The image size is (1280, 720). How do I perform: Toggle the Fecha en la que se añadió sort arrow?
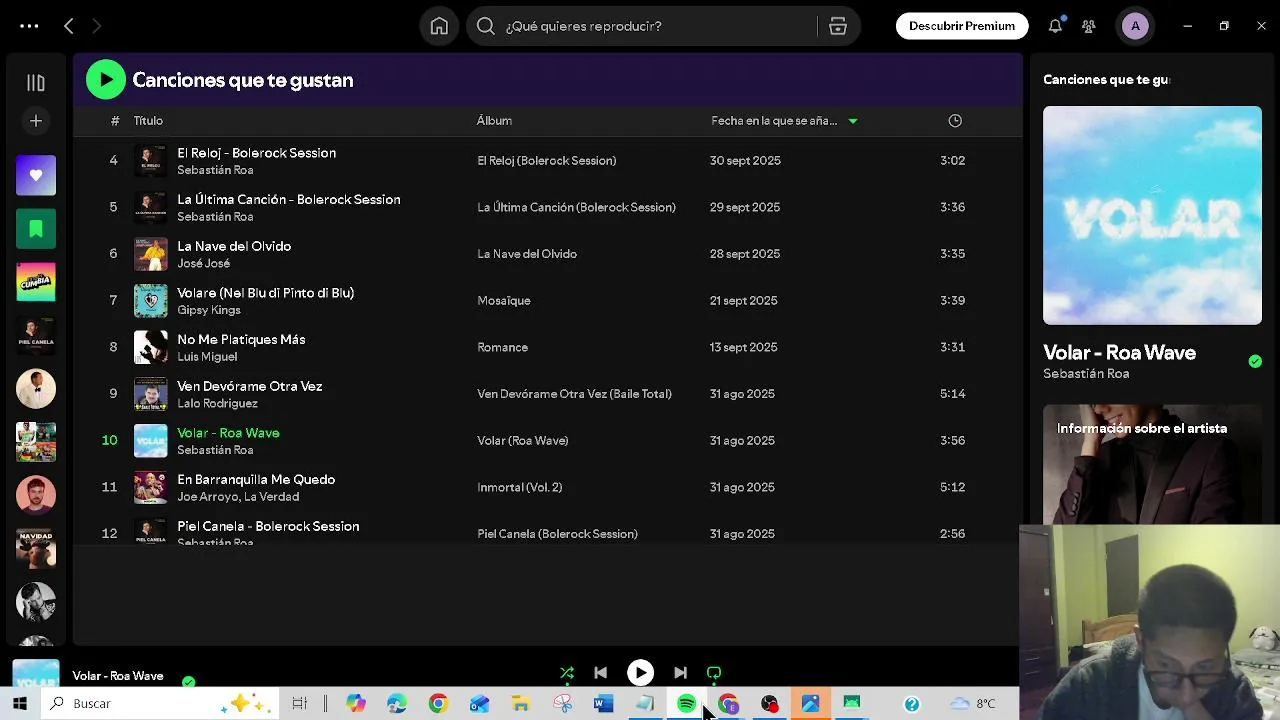pyautogui.click(x=853, y=121)
